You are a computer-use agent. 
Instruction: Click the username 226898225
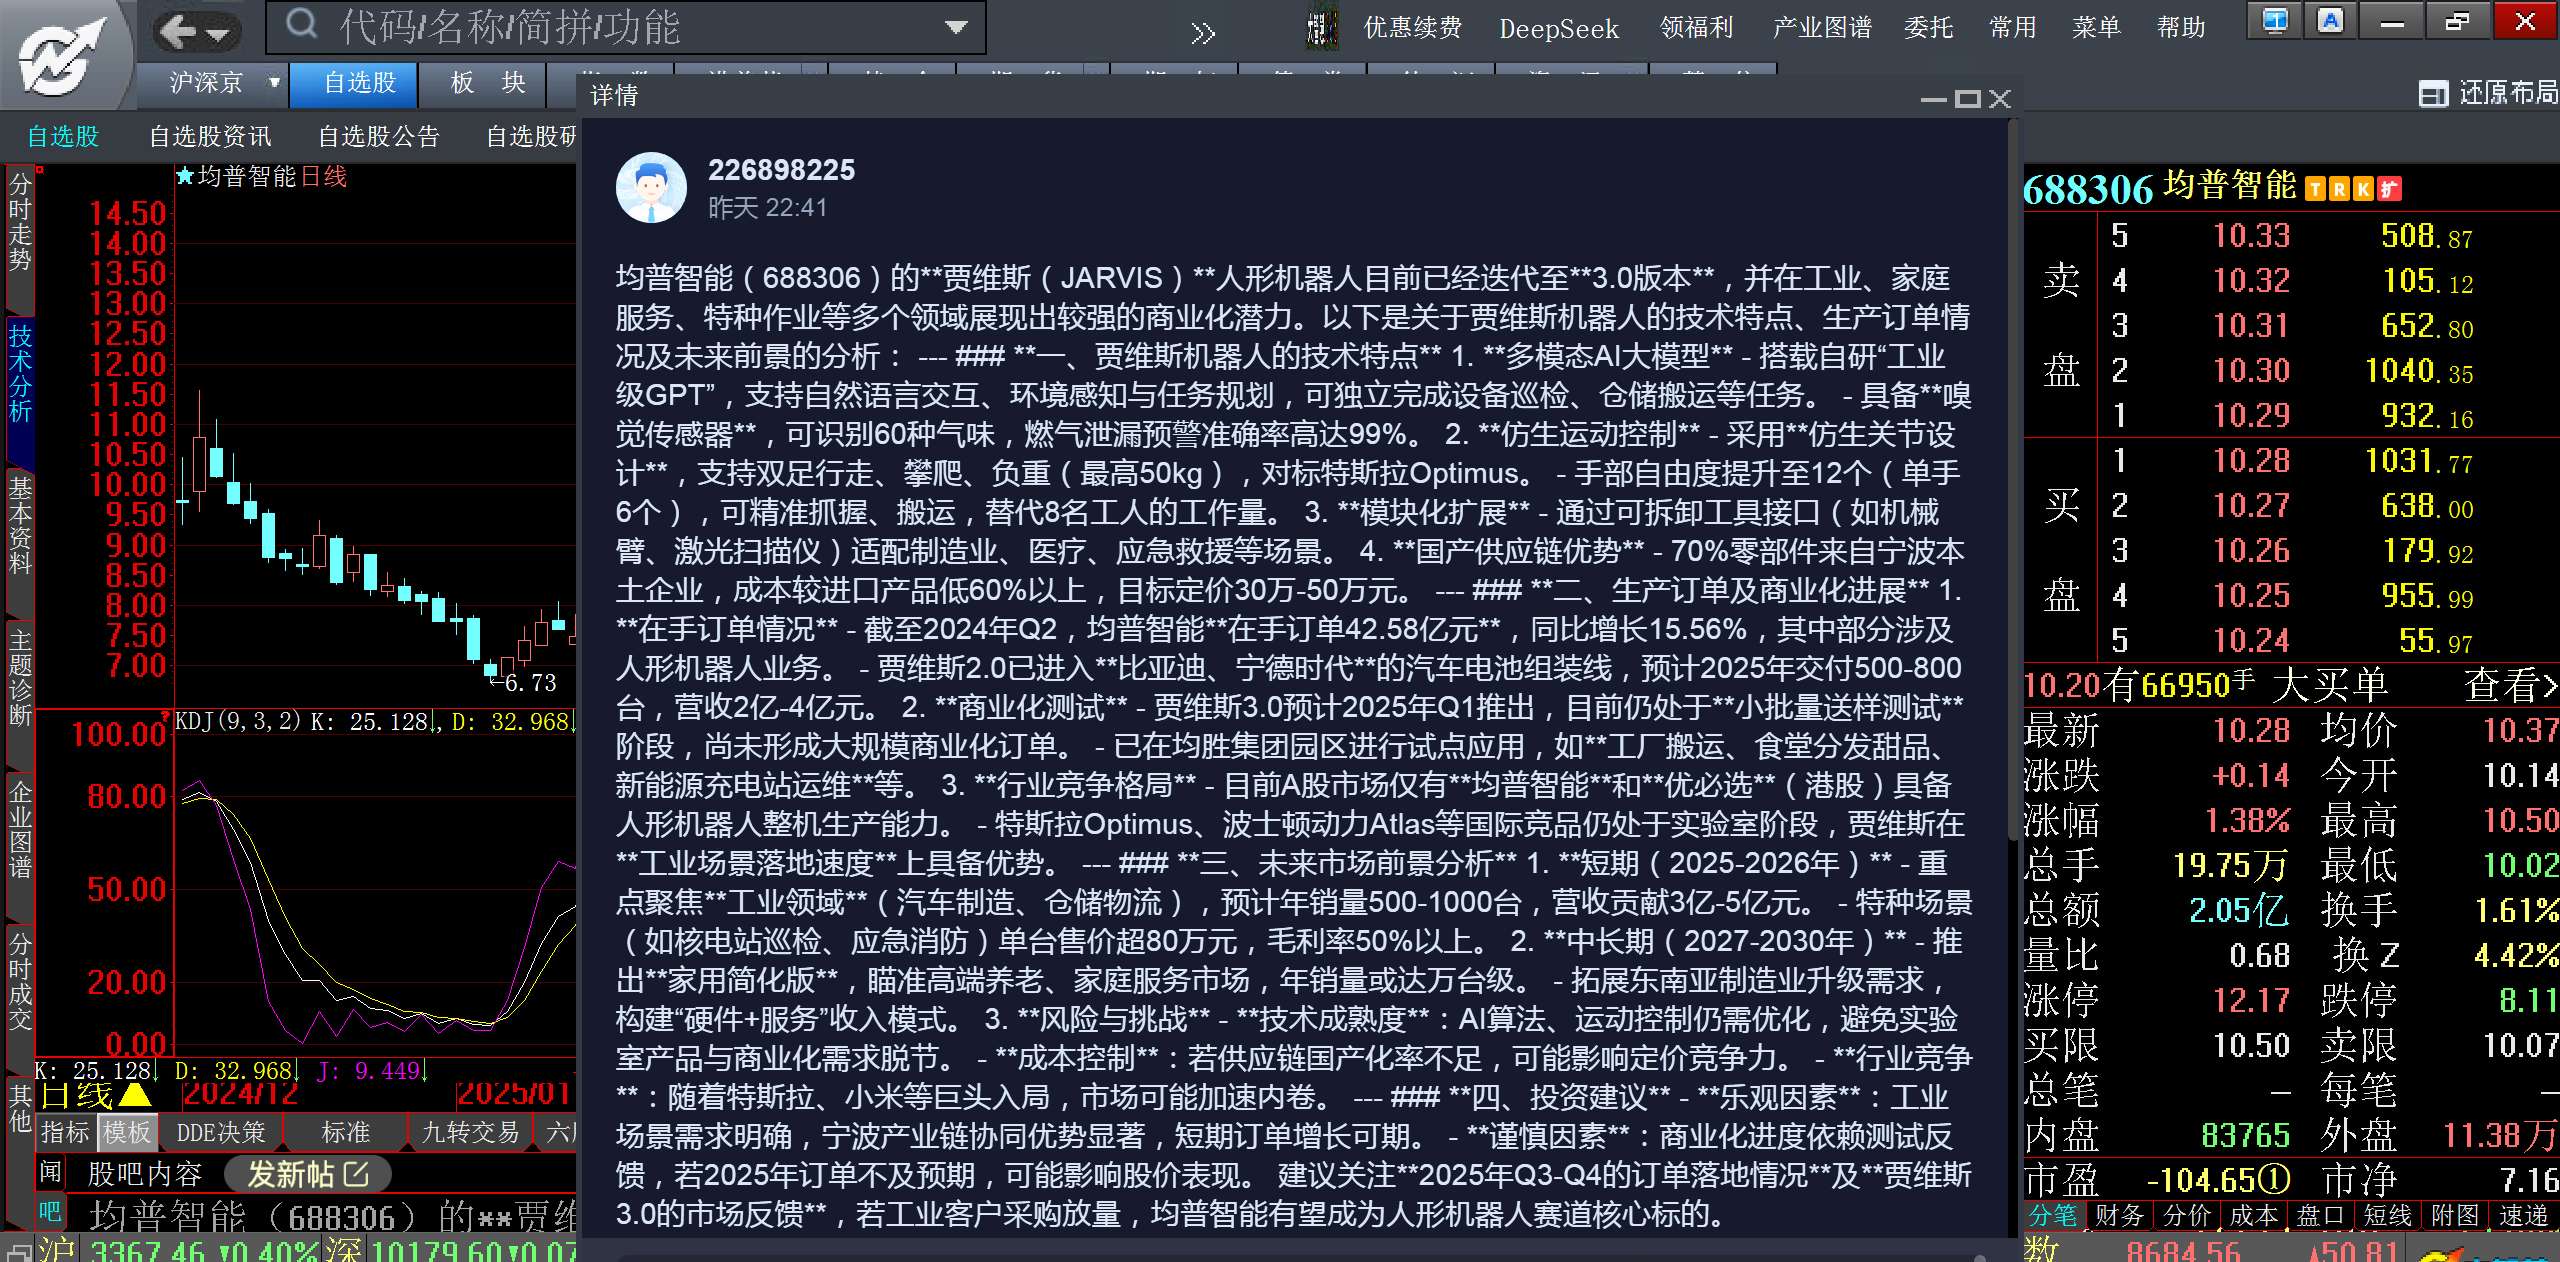(x=781, y=171)
